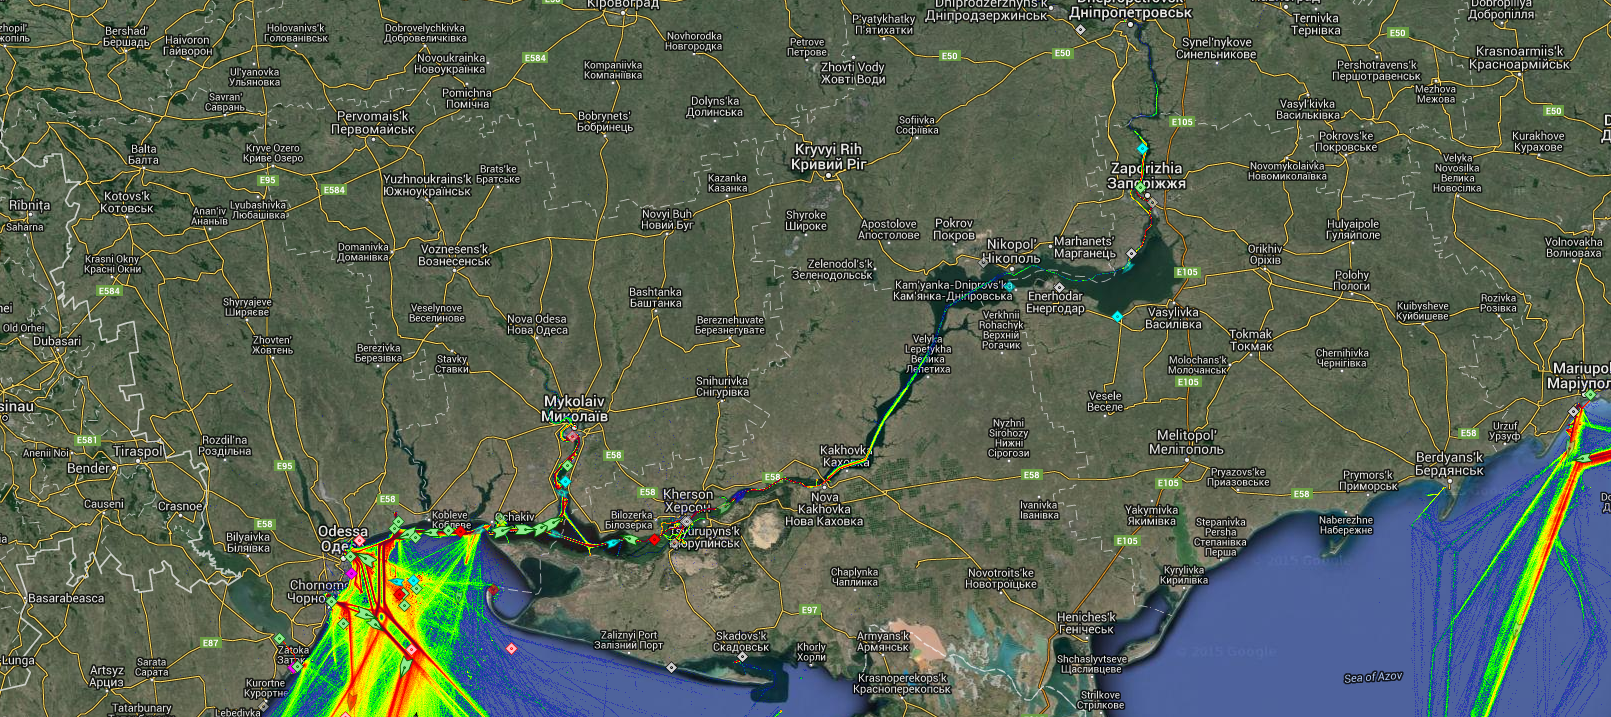The image size is (1611, 717).
Task: Select the white diamond marker below Zaliznyi Port
Action: [671, 668]
